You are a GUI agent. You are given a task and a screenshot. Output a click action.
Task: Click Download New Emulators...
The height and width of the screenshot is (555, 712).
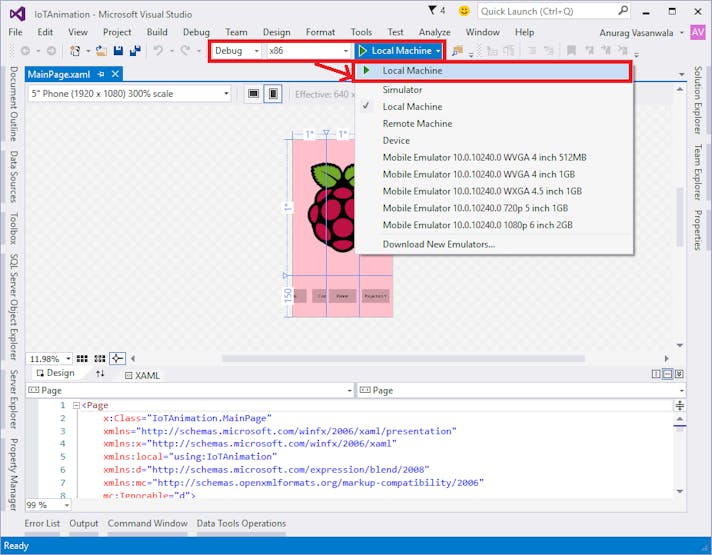[494, 244]
